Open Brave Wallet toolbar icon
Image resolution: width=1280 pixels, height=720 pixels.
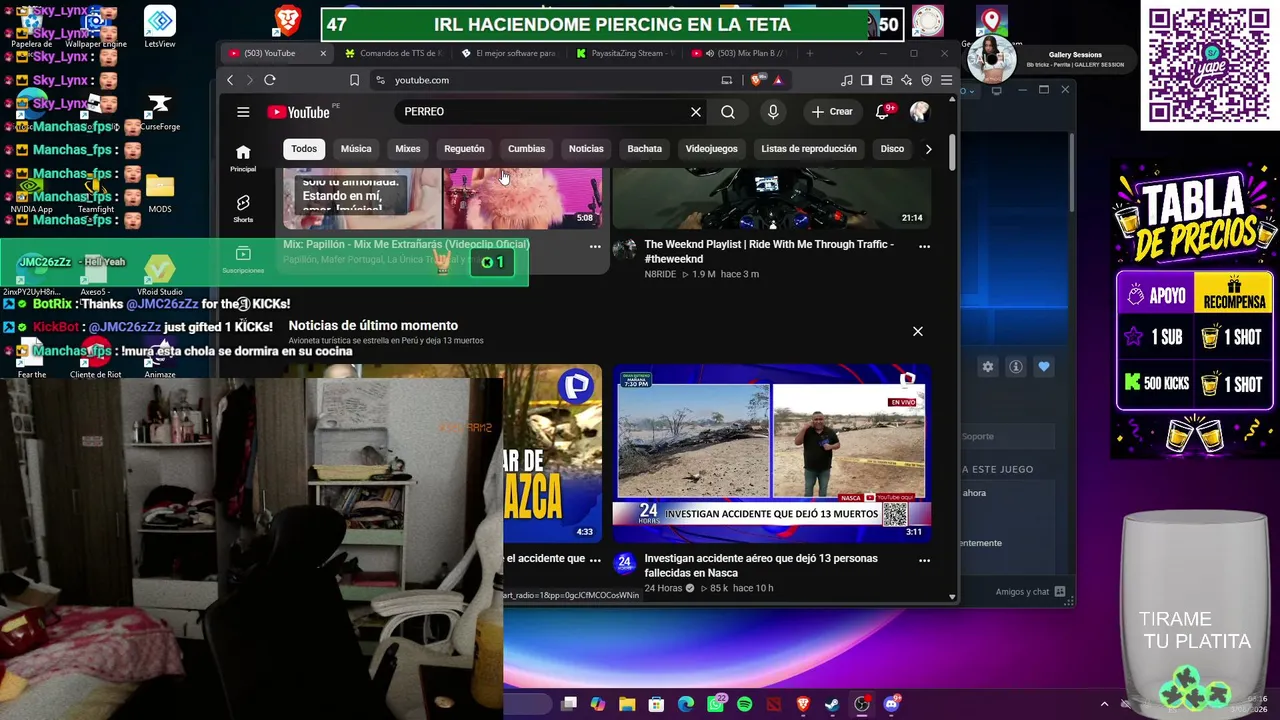coord(887,80)
